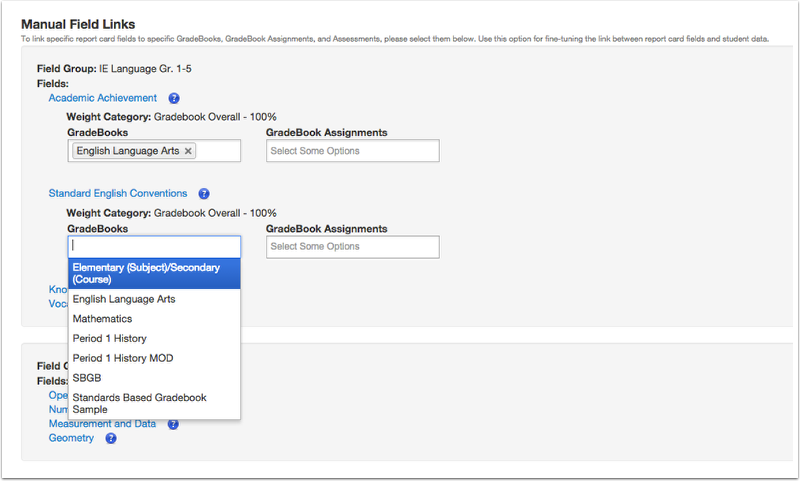Click Weight Category text under Academic Achievement
The height and width of the screenshot is (481, 800).
tap(171, 117)
